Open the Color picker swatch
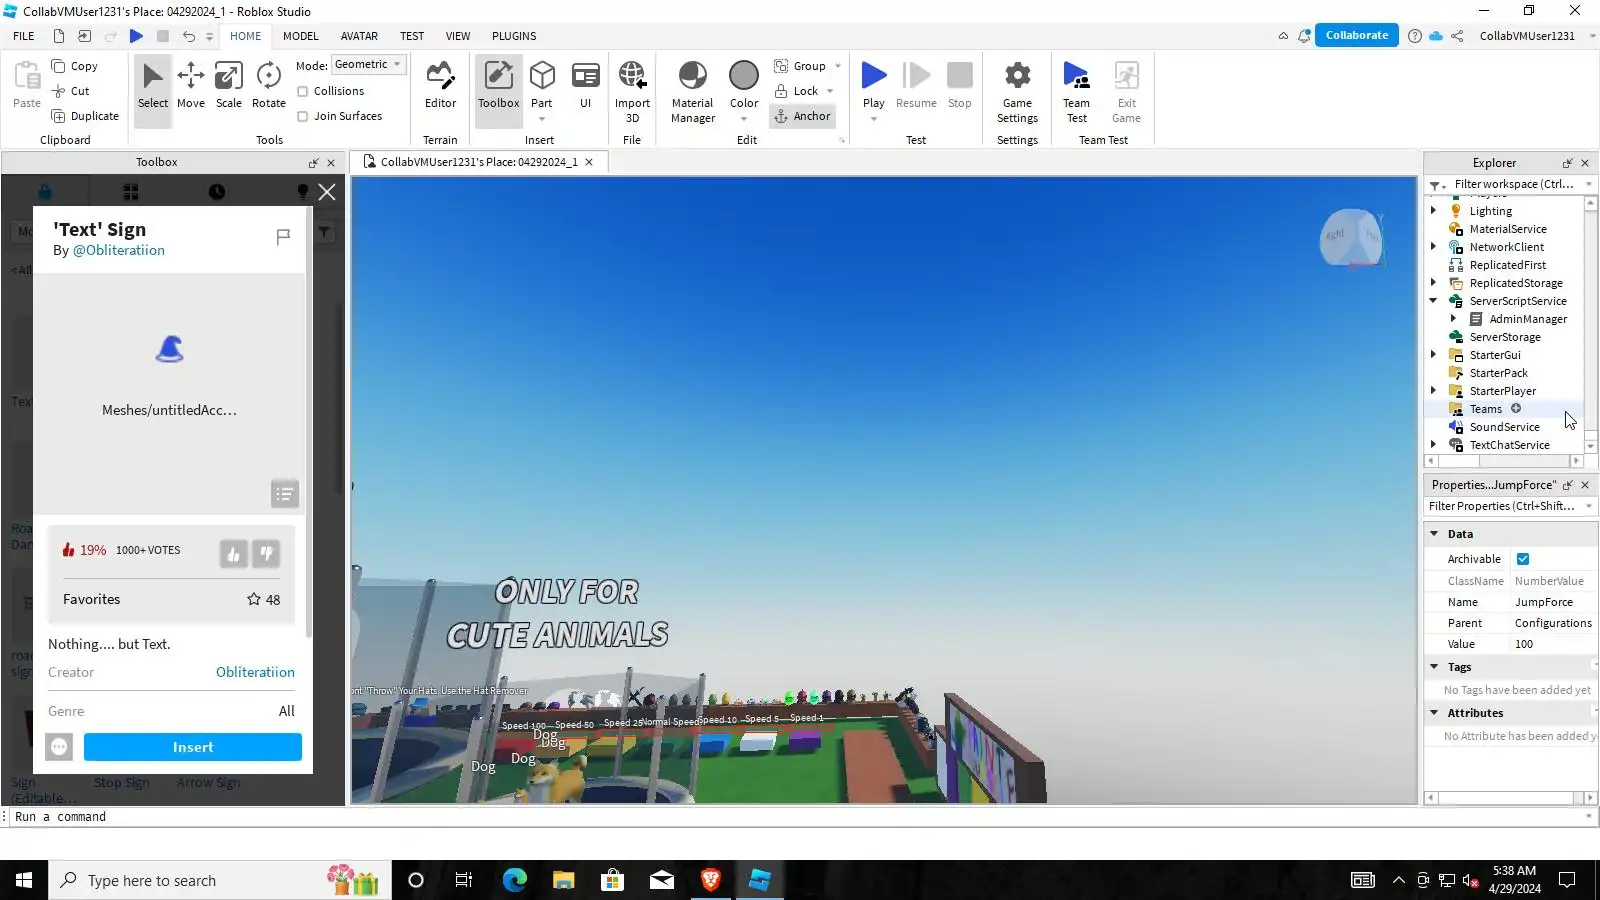 coord(744,75)
